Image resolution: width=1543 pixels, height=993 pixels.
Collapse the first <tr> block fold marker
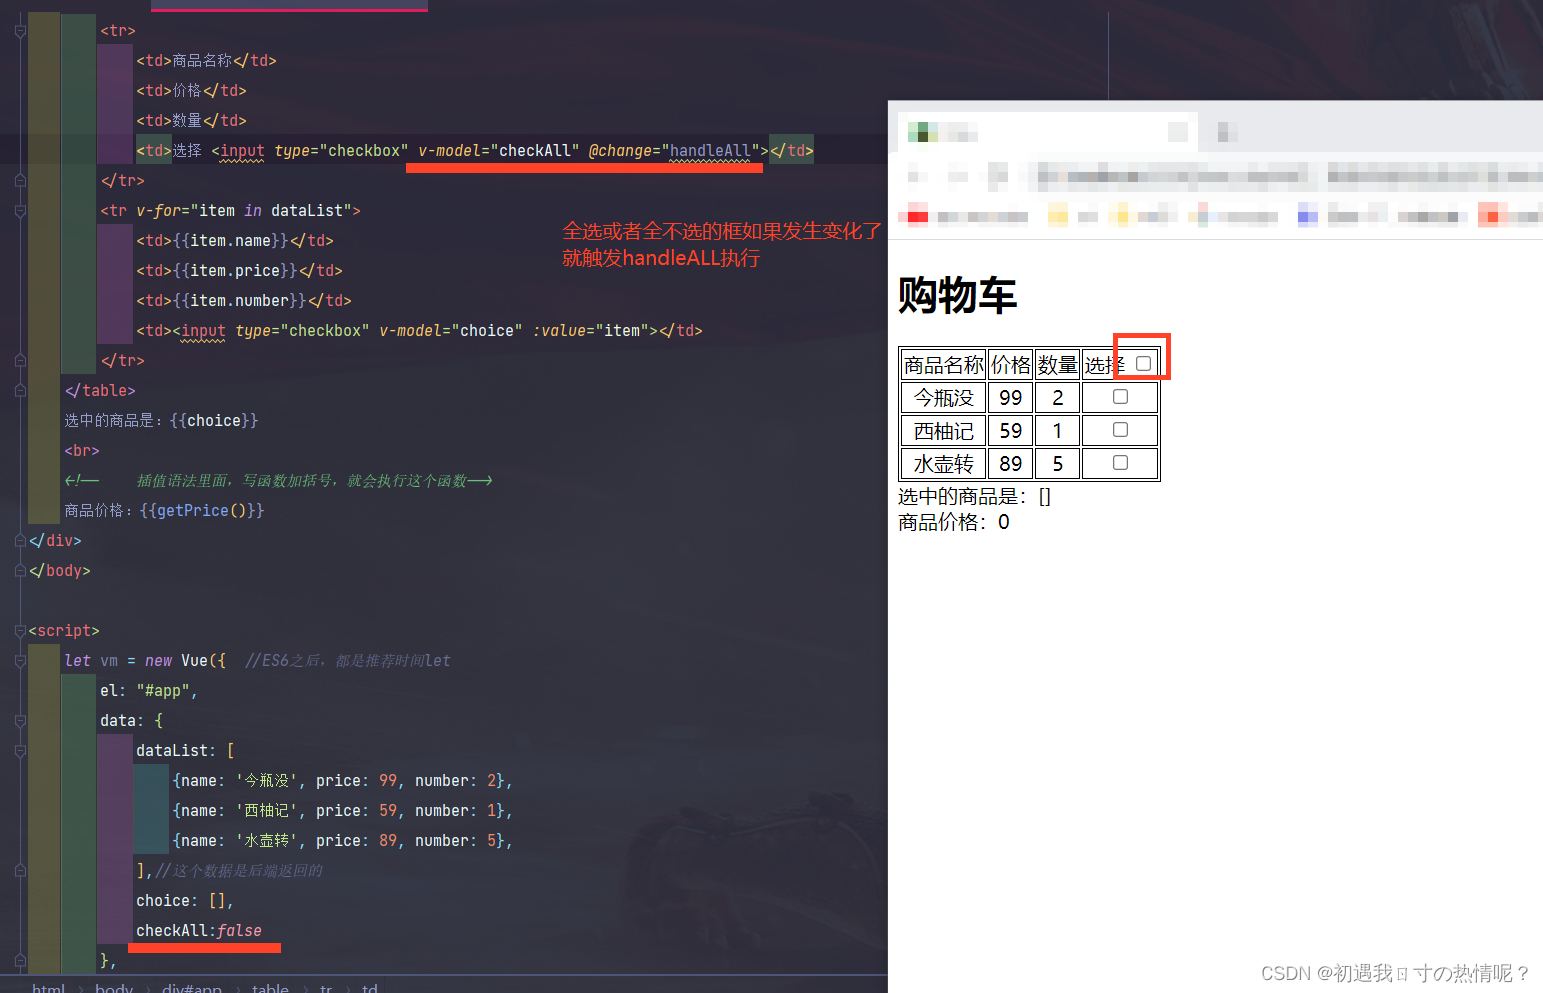click(20, 31)
